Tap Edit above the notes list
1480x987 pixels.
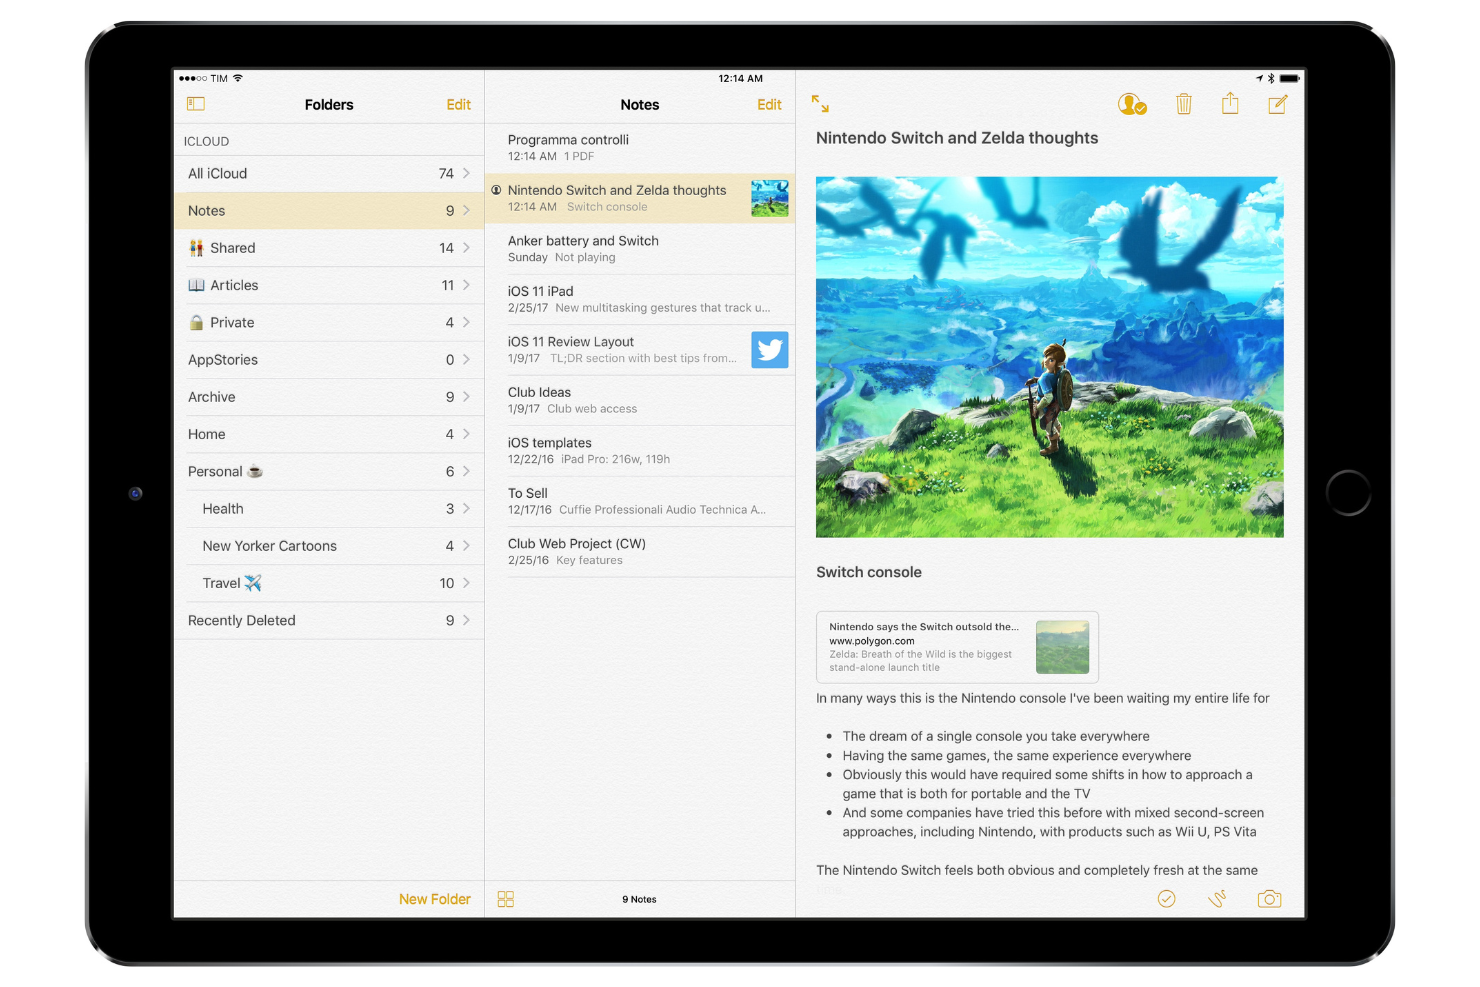769,104
